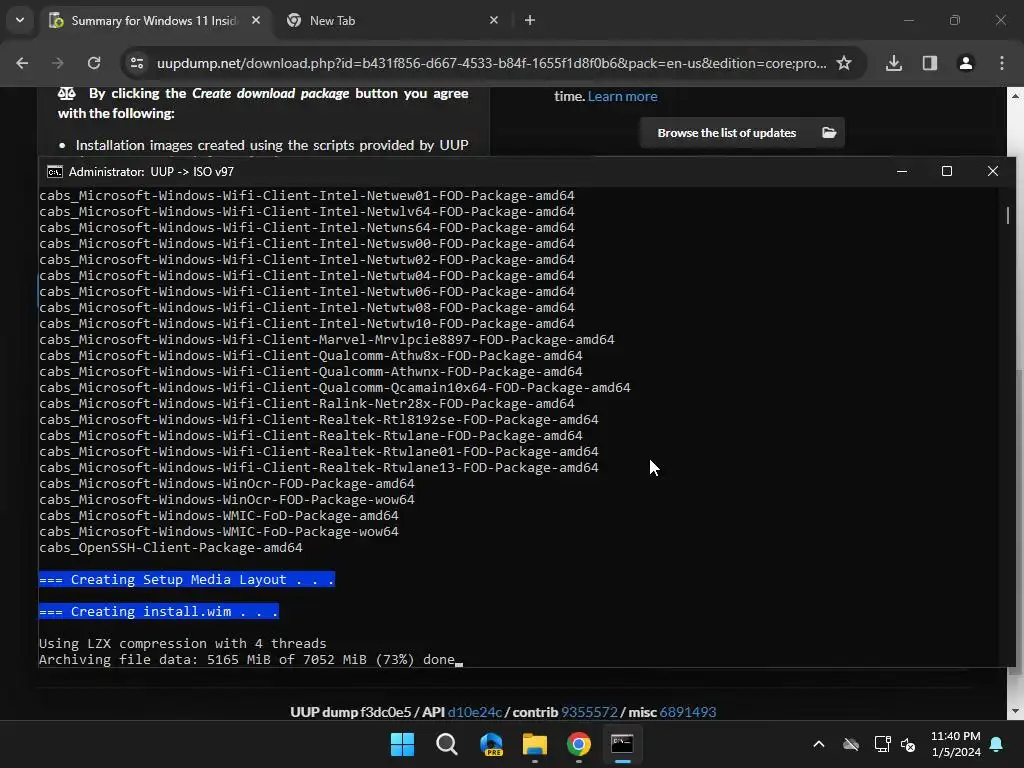
Task: Click the console window scrollbar thumb
Action: coord(1008,215)
